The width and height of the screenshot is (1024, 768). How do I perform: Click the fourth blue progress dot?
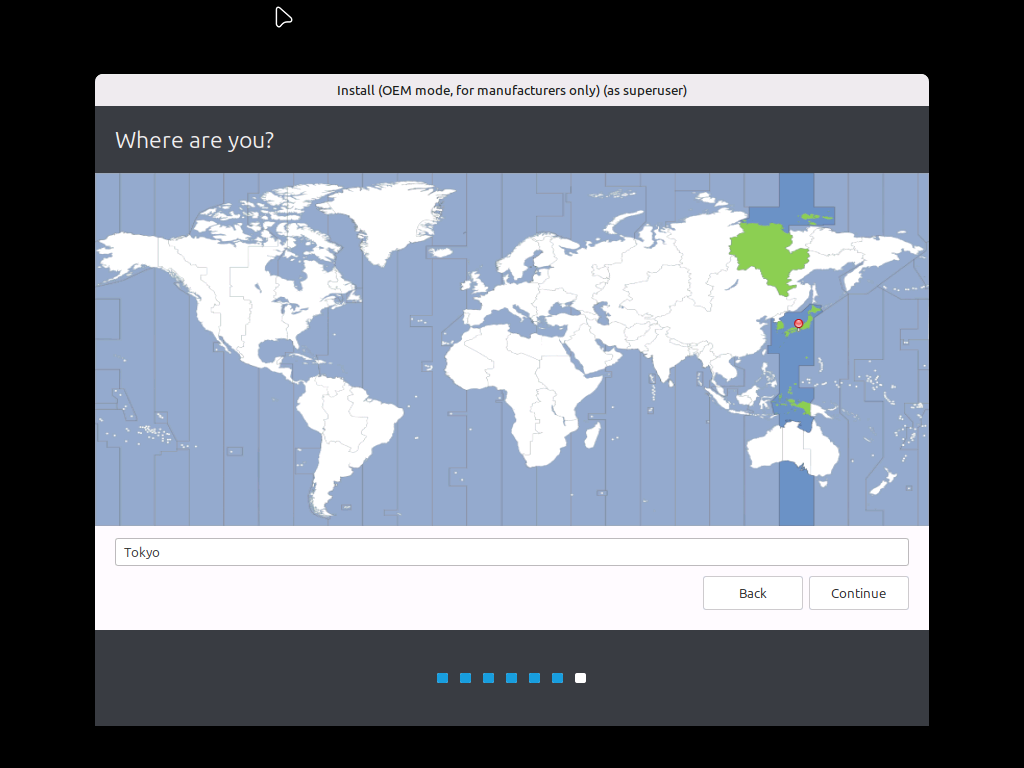click(512, 678)
